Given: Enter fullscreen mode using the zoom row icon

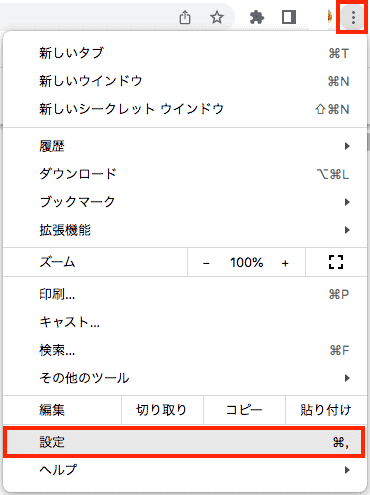Looking at the screenshot, I should pos(336,262).
